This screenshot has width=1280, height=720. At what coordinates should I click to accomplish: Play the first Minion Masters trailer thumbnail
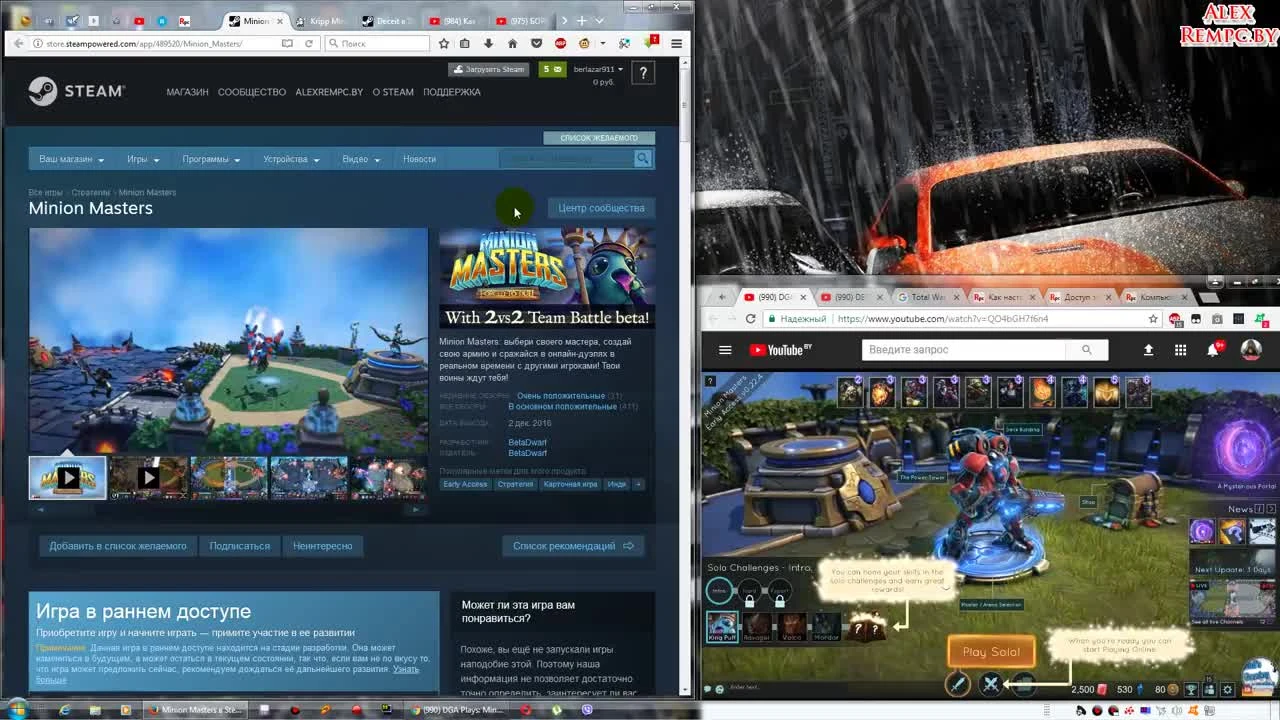coord(68,478)
